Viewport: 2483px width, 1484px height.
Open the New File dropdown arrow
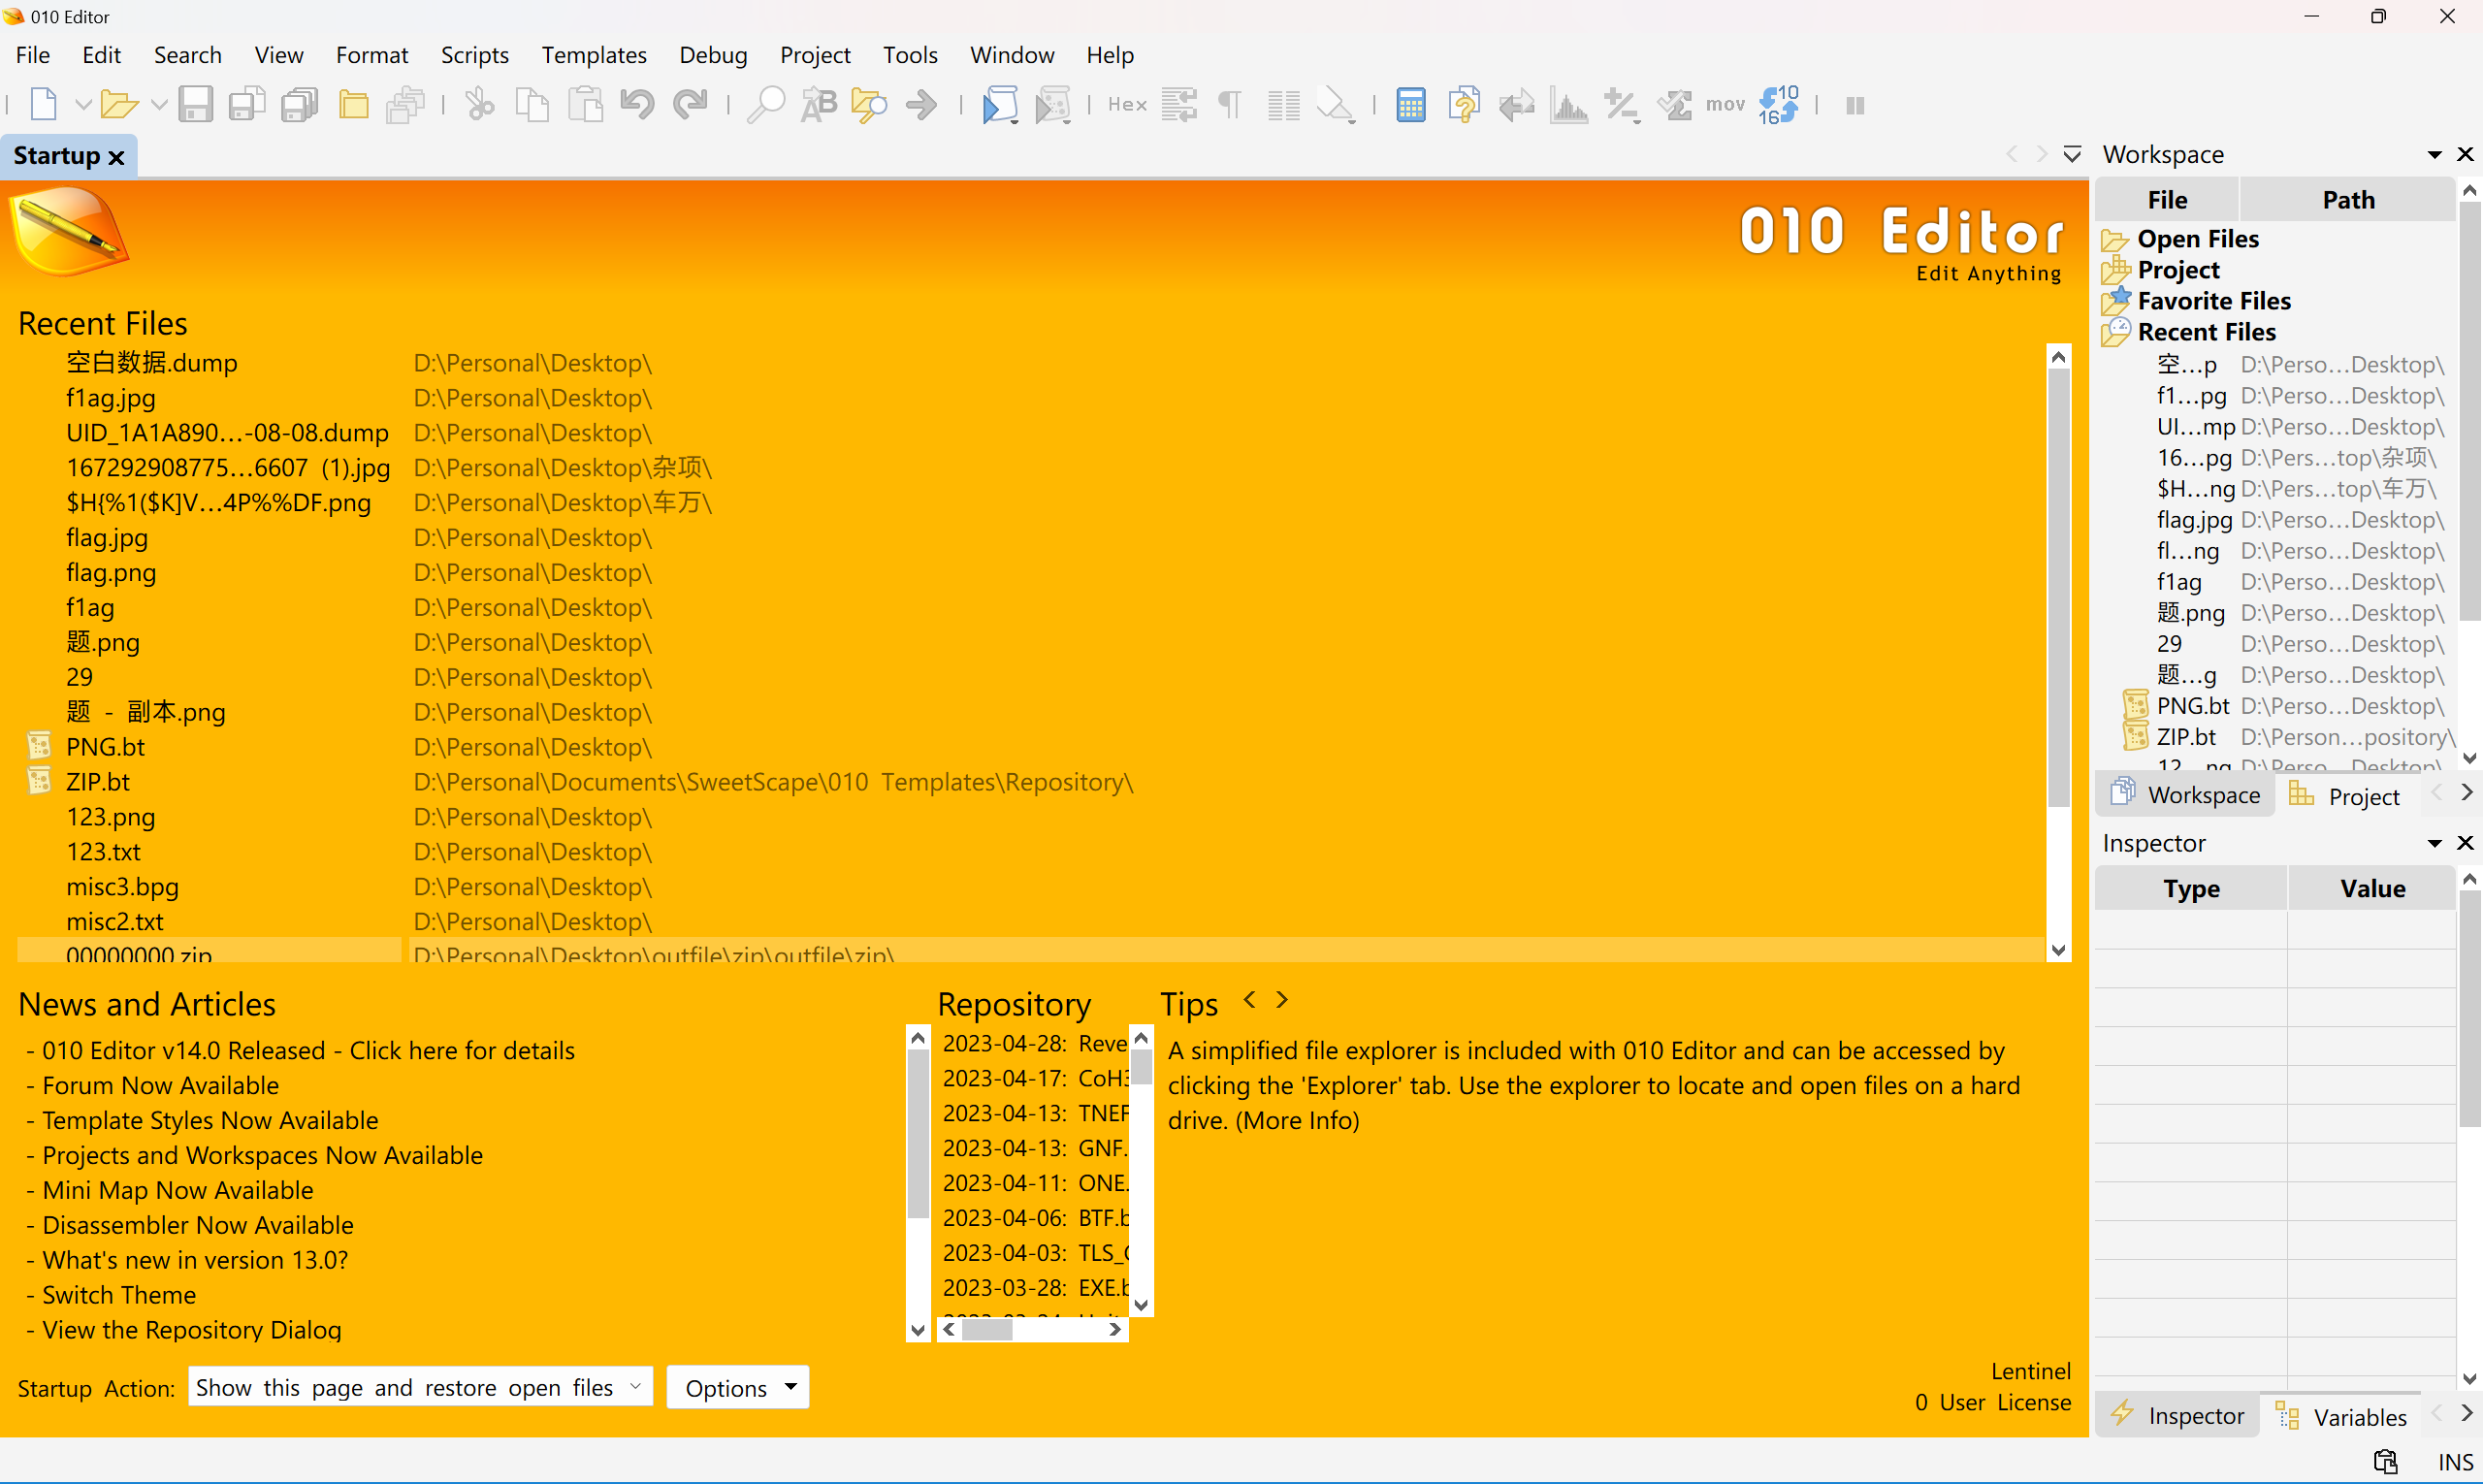pyautogui.click(x=83, y=104)
